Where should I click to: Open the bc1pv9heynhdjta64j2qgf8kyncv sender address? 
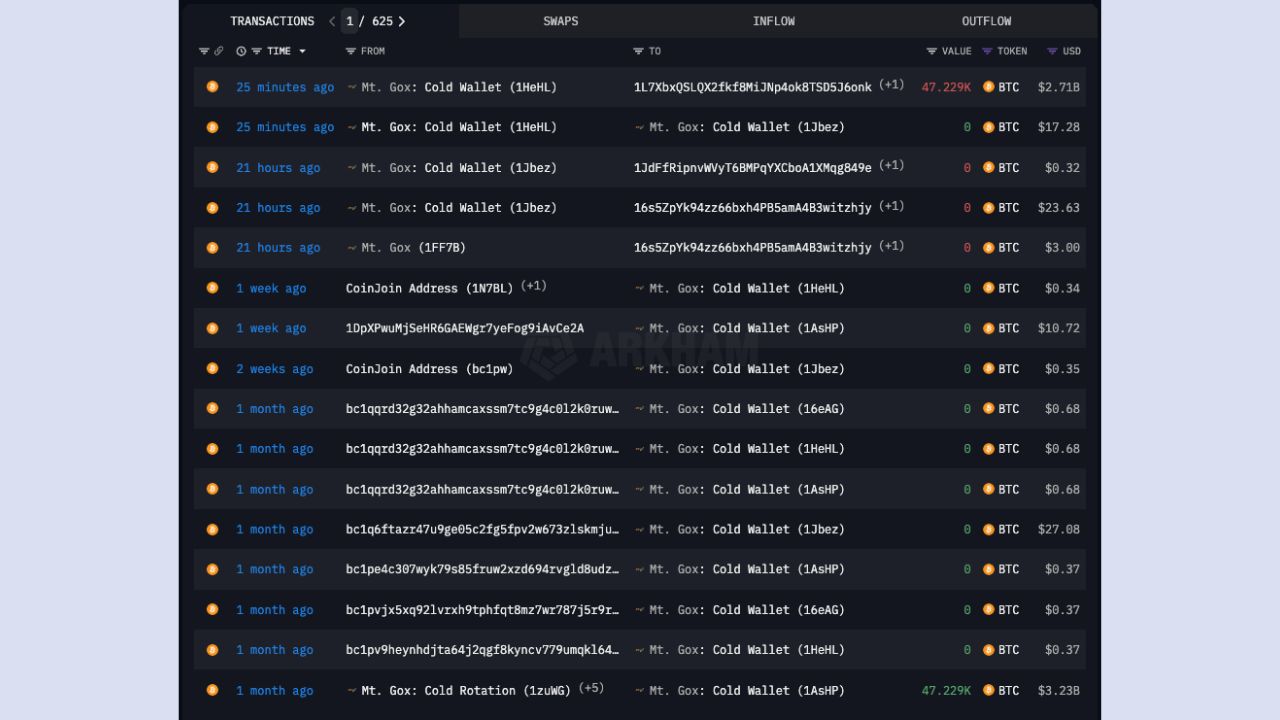coord(482,650)
